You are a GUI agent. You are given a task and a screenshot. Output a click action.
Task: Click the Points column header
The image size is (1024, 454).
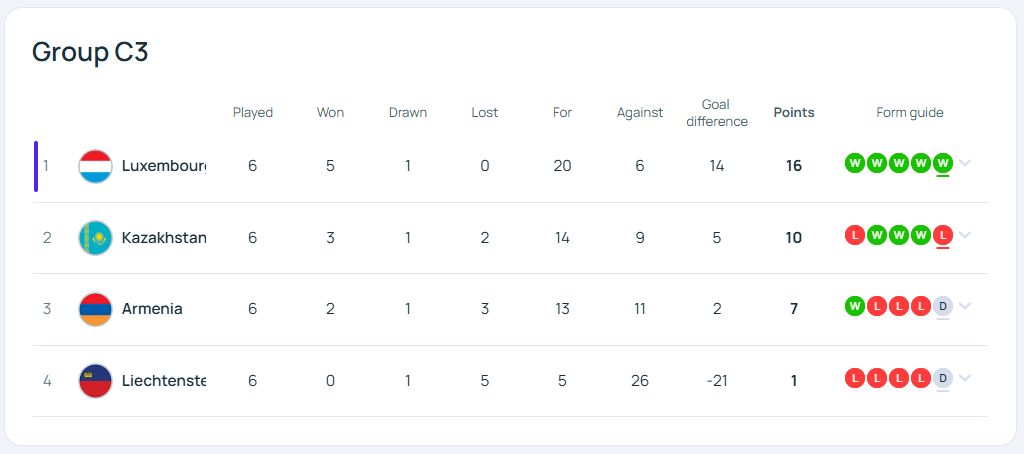point(794,112)
